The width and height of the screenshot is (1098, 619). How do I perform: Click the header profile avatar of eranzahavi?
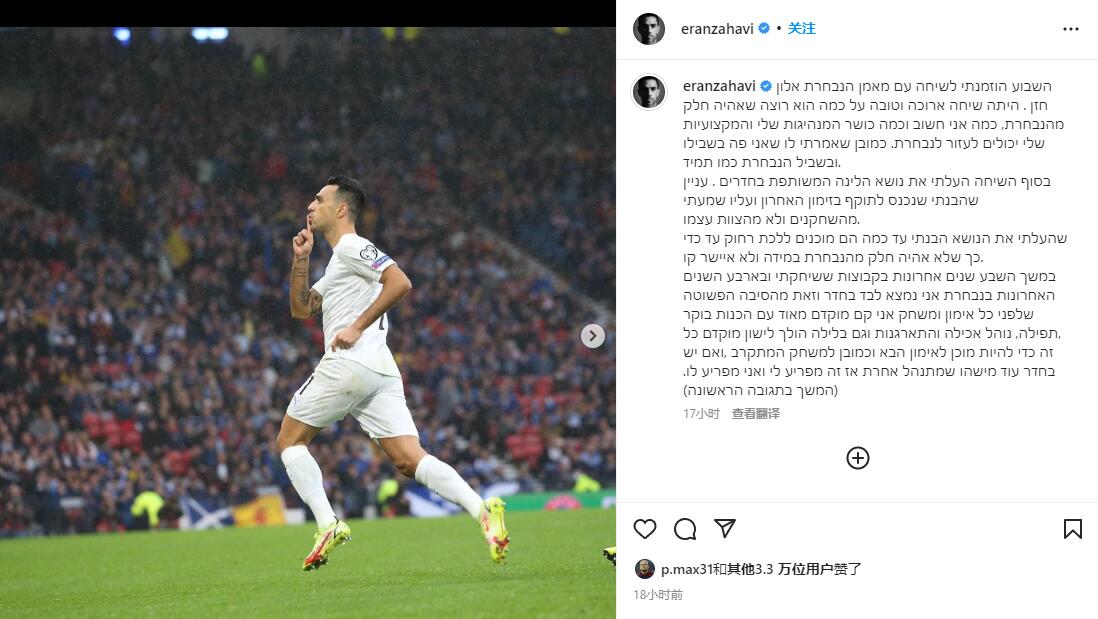648,29
